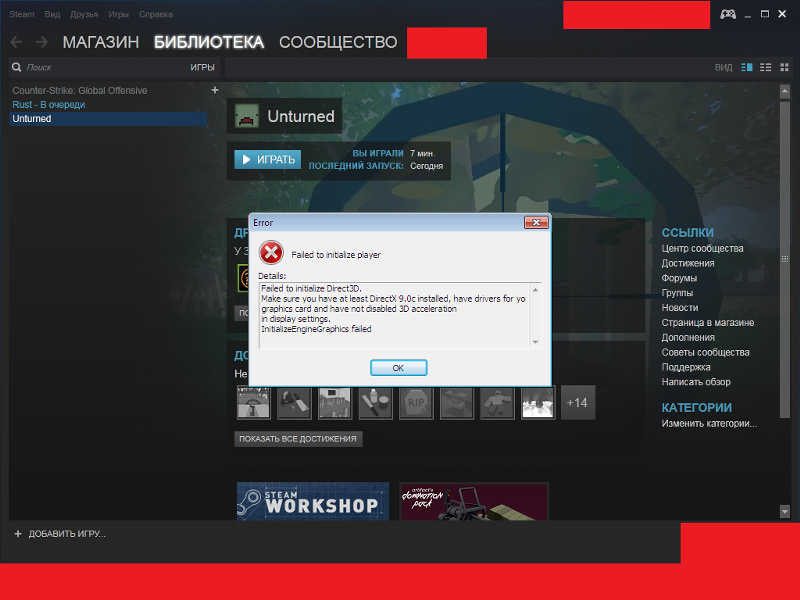Open the RIP achievement icon

click(x=416, y=403)
